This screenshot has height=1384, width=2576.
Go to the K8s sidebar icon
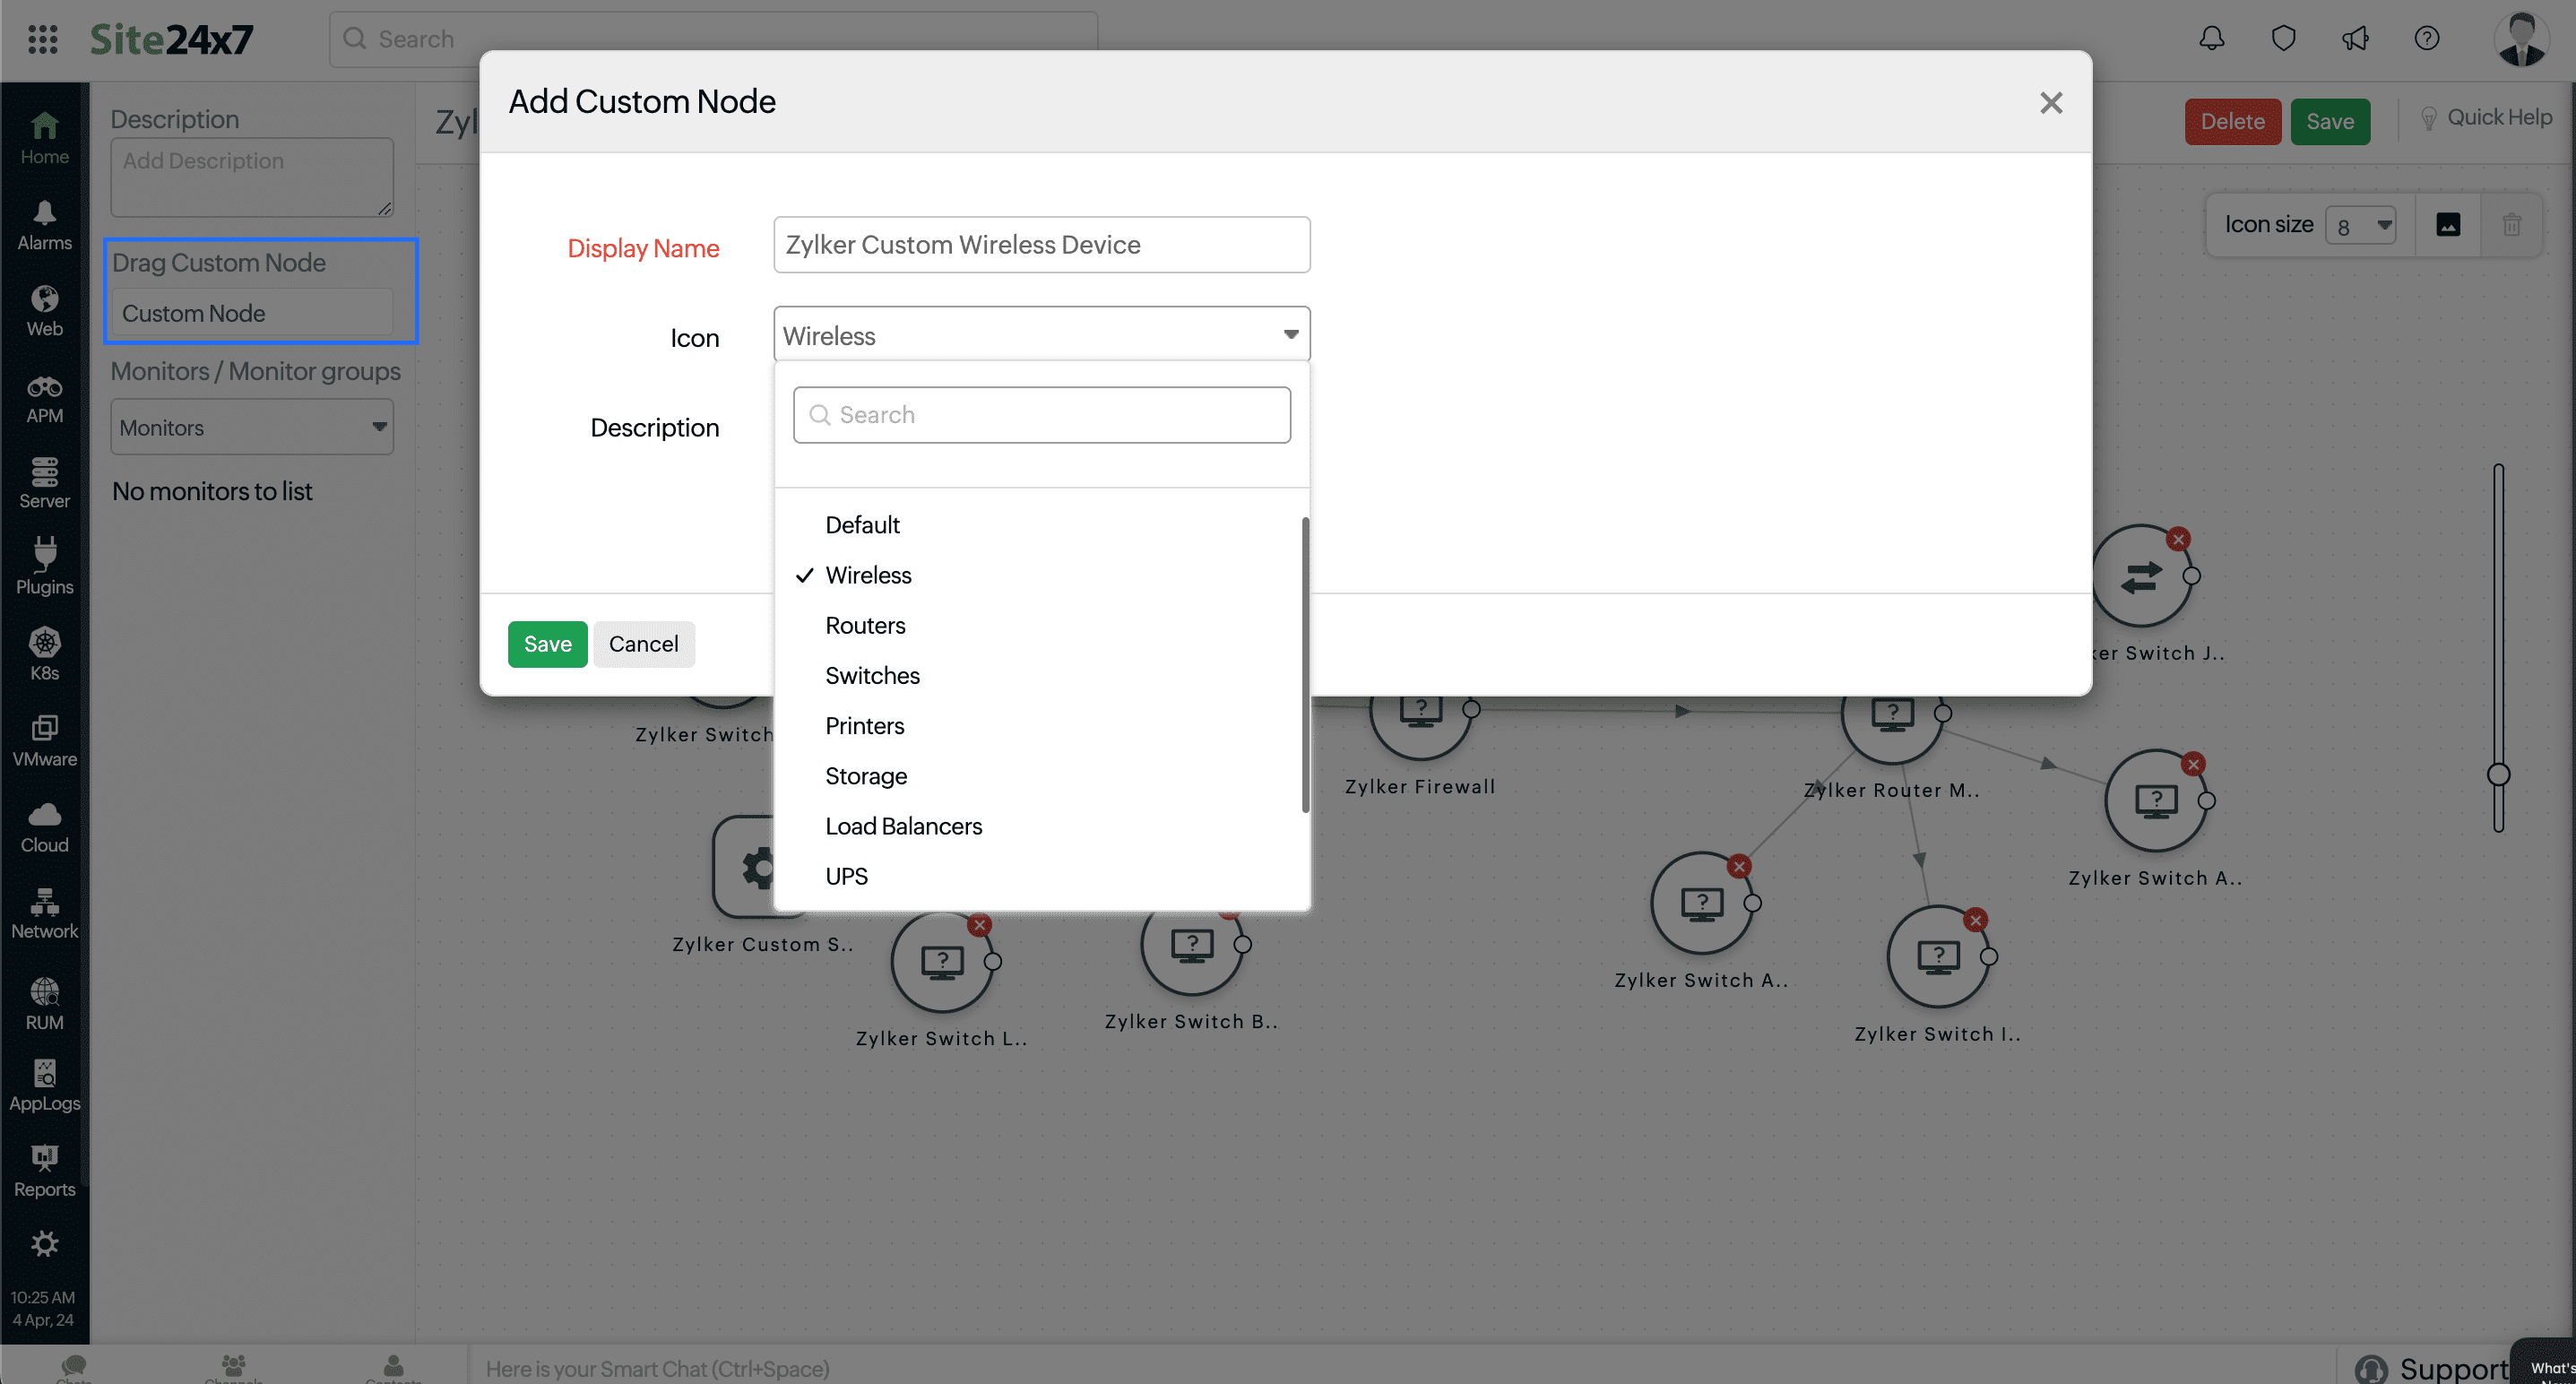(44, 653)
